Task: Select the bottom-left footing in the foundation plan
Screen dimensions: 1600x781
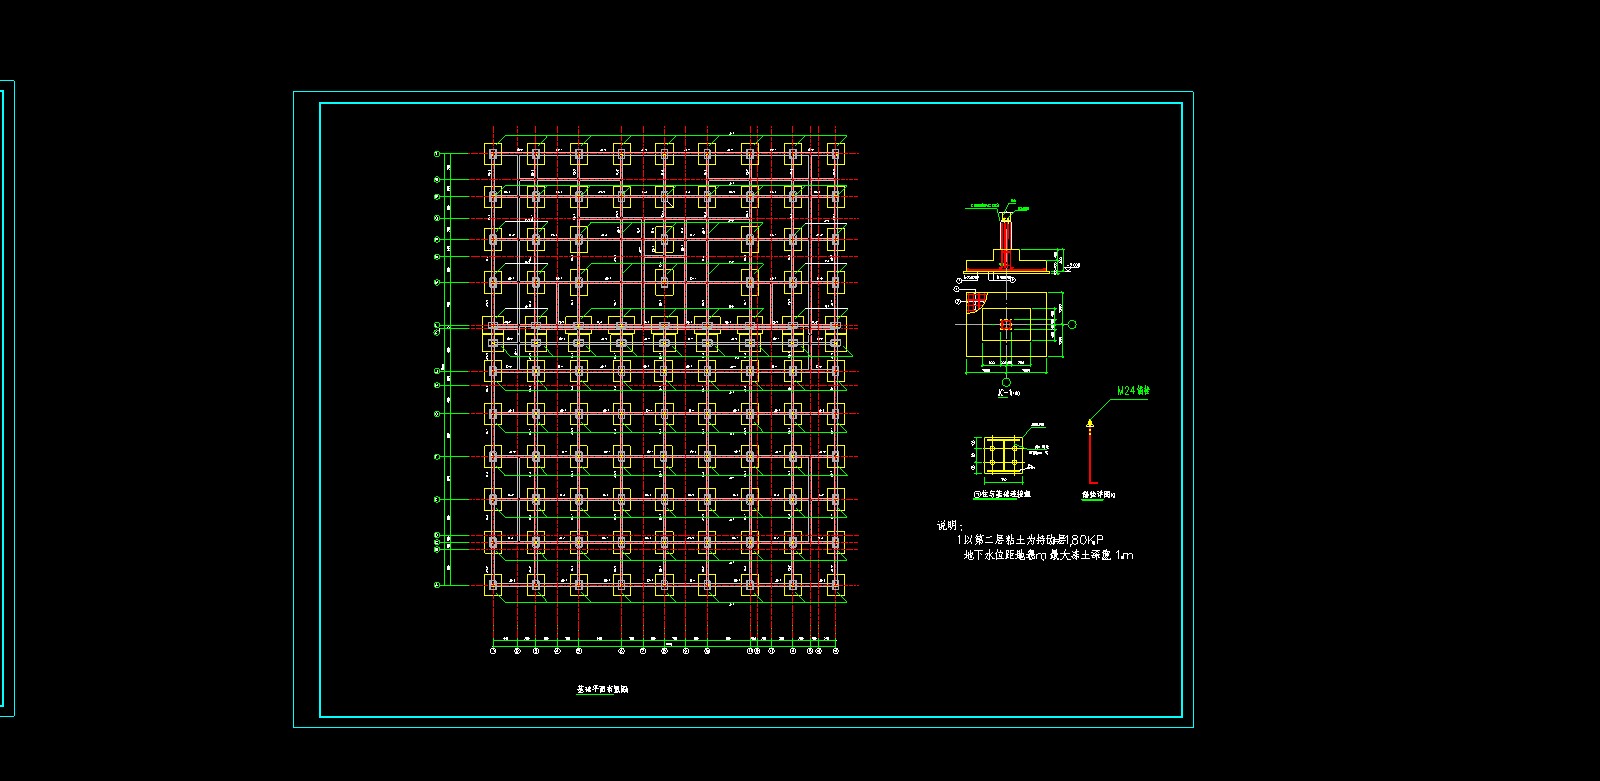Action: (493, 583)
